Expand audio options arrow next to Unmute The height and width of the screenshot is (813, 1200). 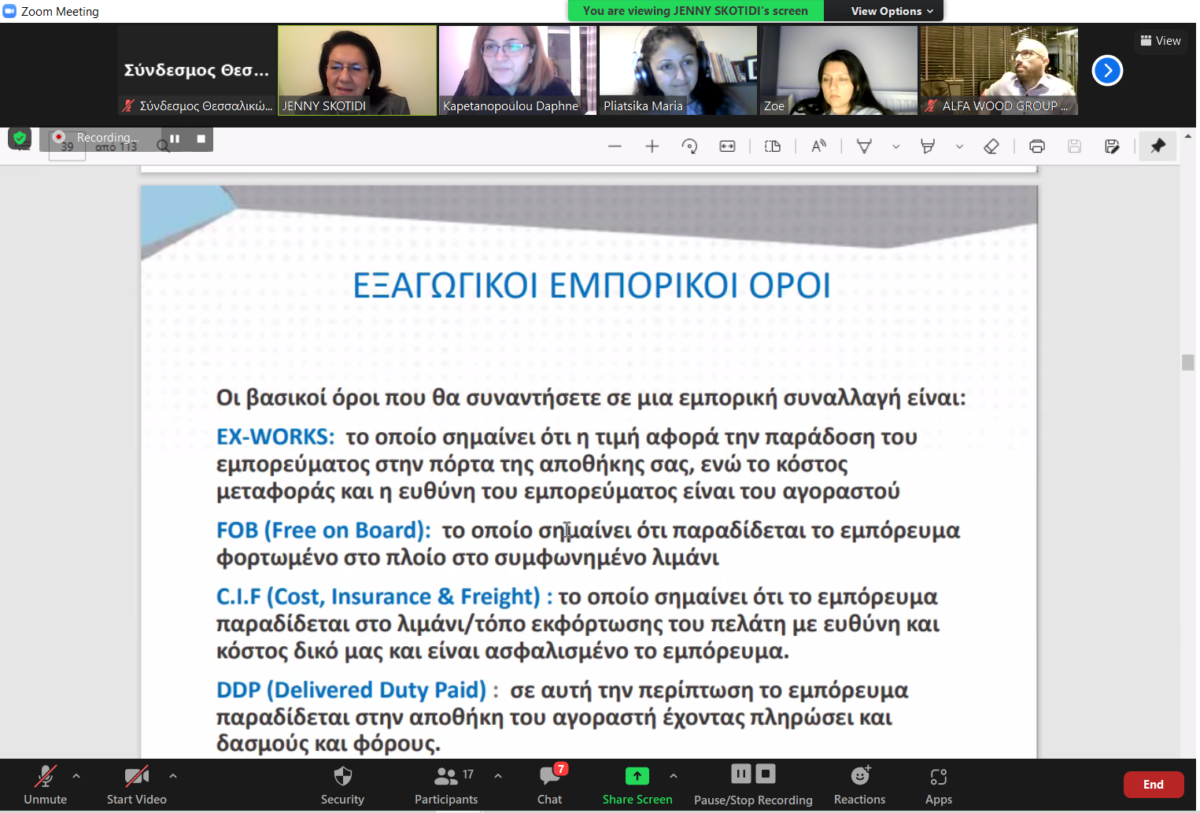(76, 775)
